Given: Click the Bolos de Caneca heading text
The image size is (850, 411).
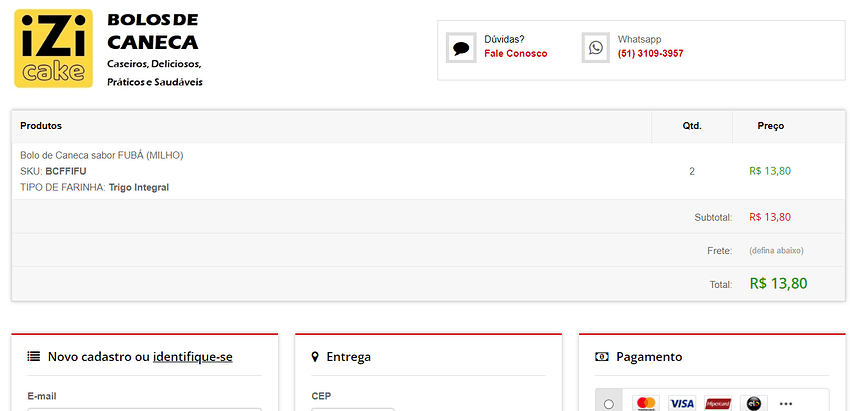Looking at the screenshot, I should click(152, 31).
